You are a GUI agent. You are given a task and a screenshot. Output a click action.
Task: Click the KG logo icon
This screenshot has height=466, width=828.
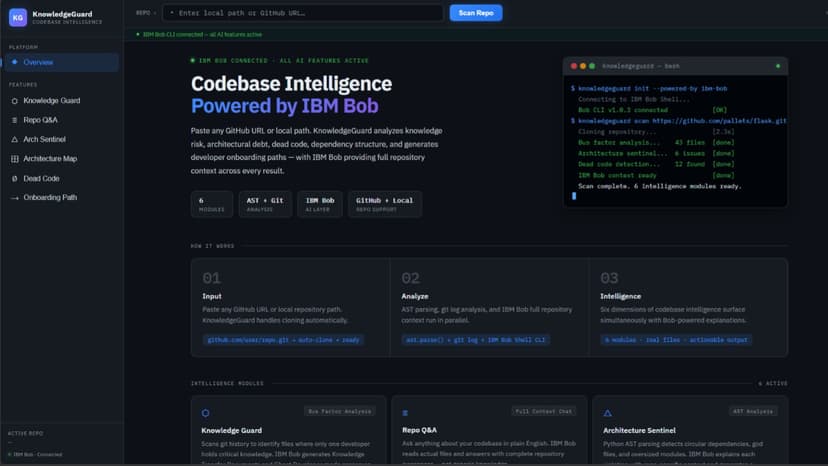17,17
